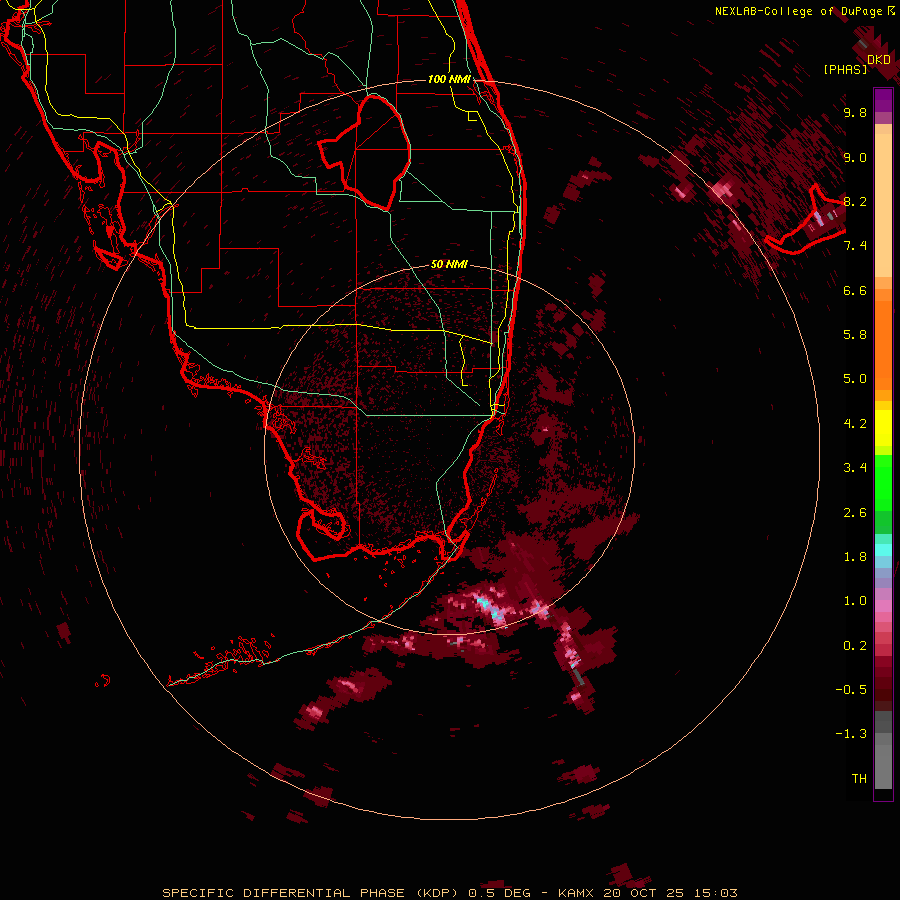Pick the bright green segment of the color bar

click(x=883, y=482)
